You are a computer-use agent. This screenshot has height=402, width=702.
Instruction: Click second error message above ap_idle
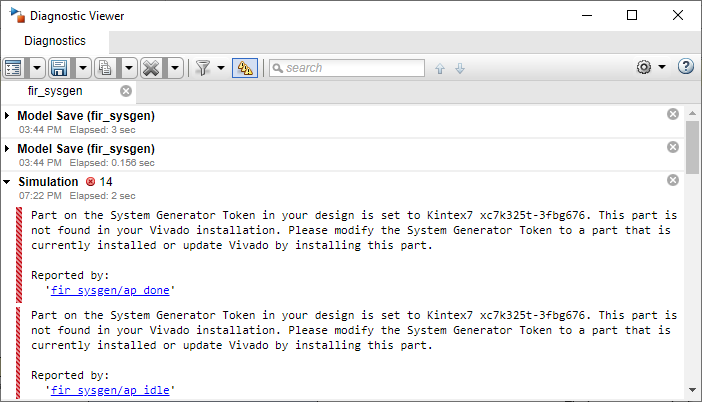point(354,330)
